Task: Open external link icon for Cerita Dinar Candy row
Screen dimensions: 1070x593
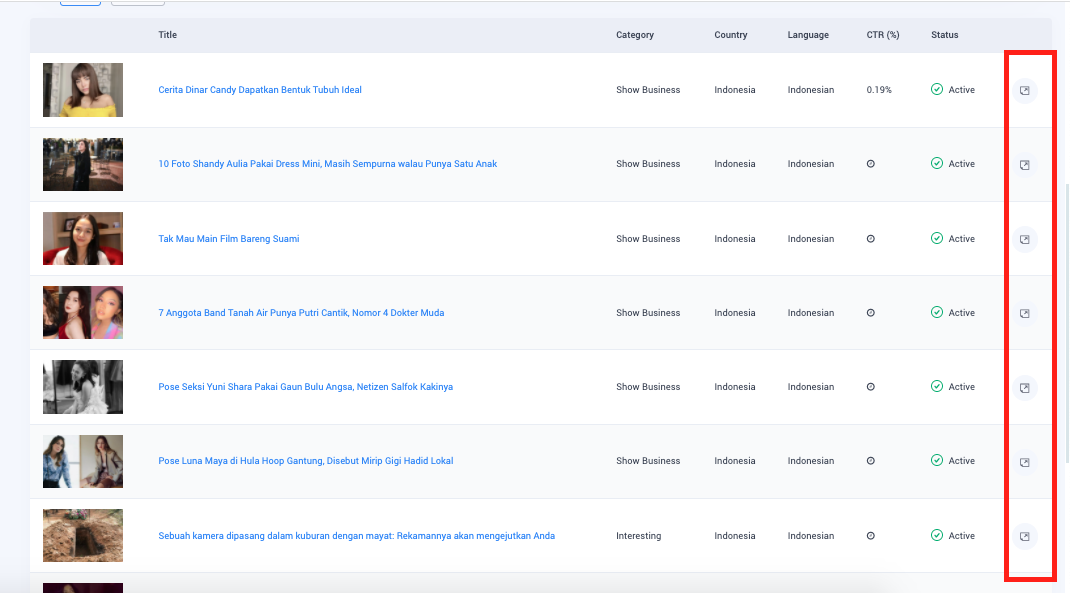Action: click(1024, 91)
